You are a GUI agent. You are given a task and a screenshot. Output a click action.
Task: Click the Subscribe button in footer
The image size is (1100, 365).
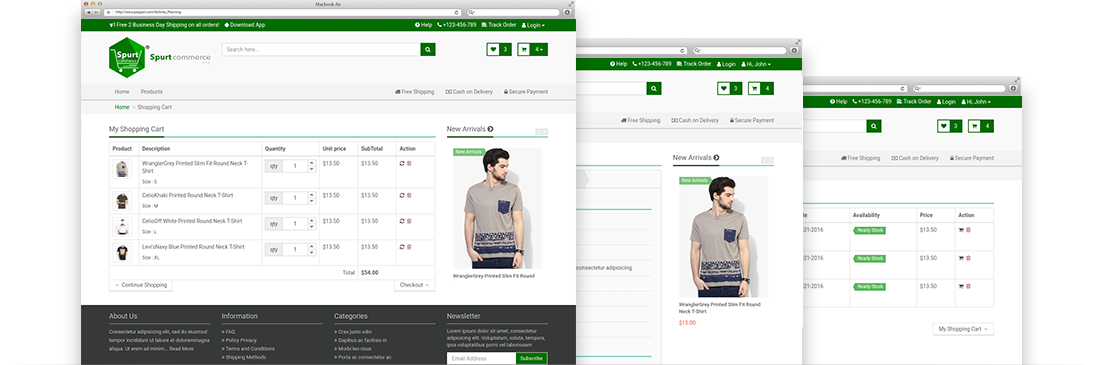pyautogui.click(x=532, y=358)
